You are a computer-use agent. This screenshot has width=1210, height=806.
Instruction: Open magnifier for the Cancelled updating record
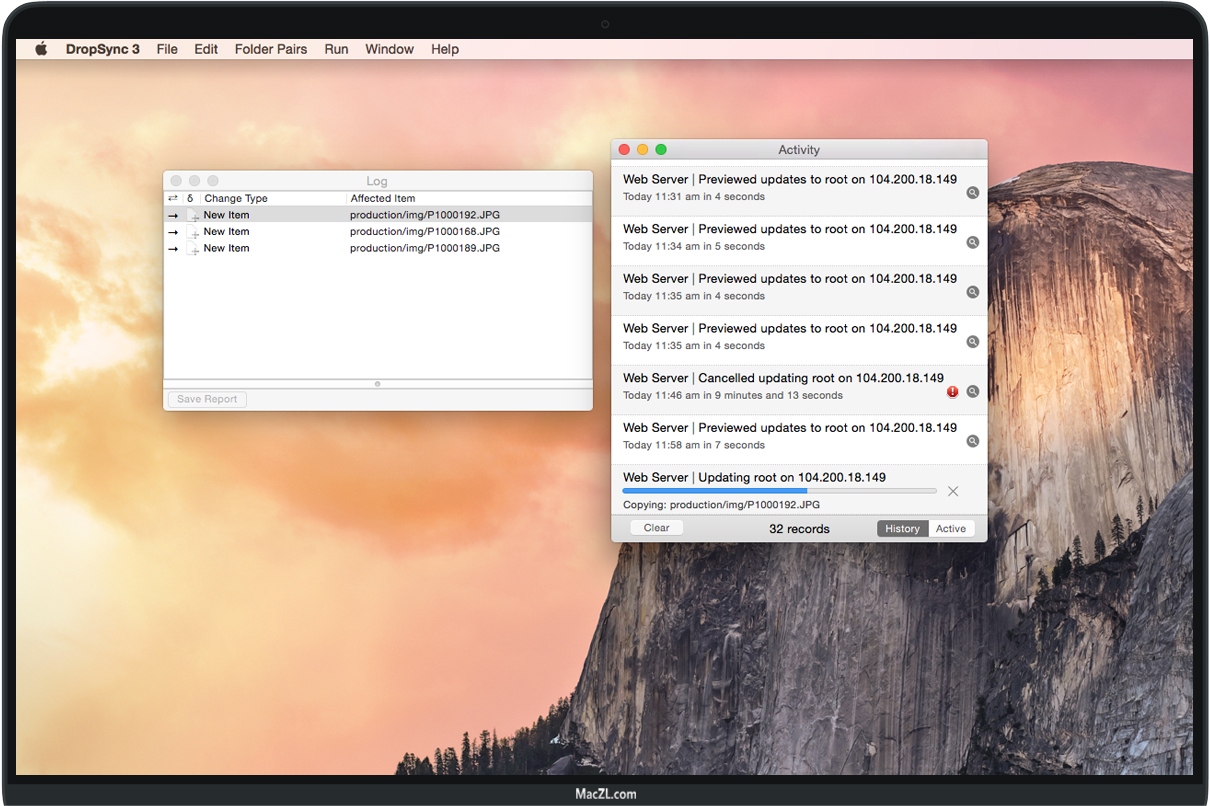tap(972, 392)
